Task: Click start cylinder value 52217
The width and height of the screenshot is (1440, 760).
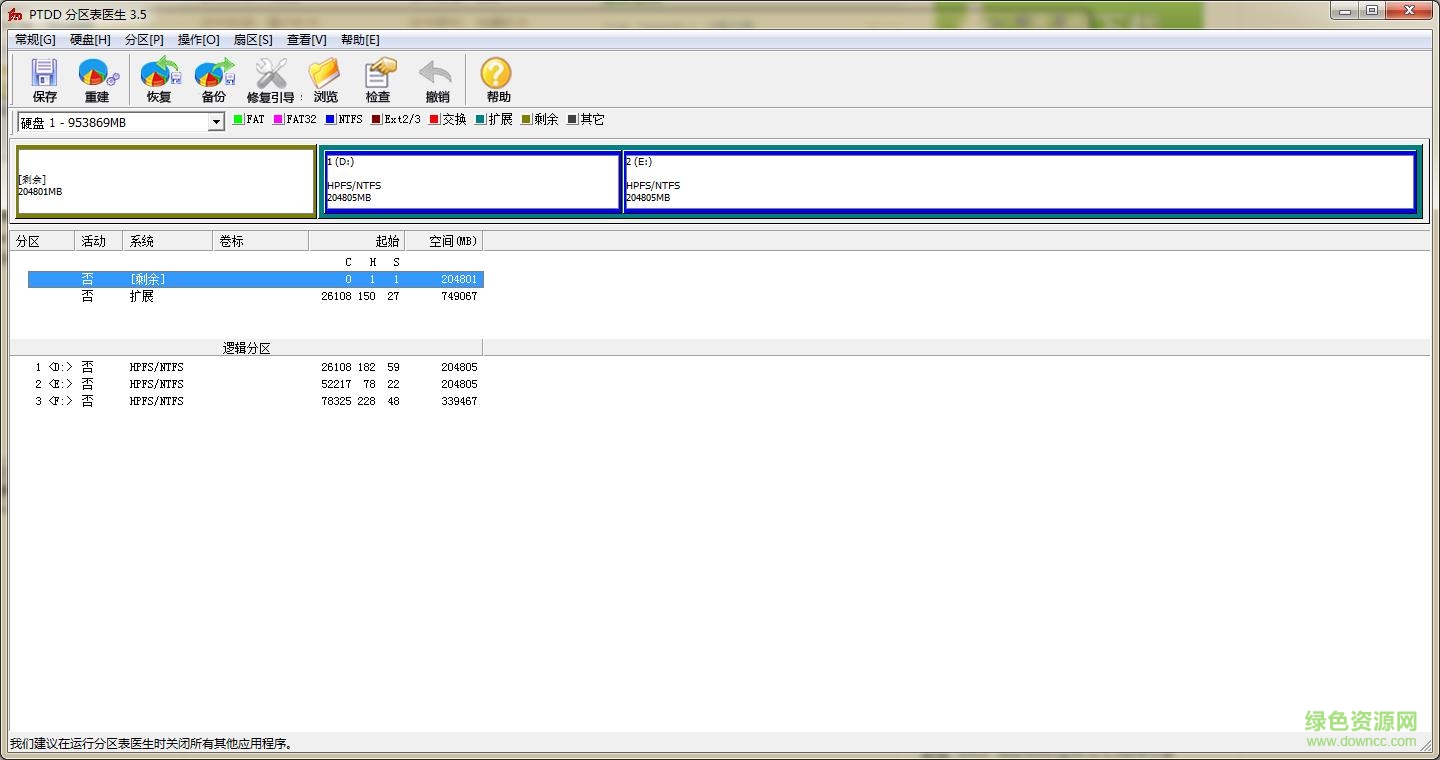Action: (336, 384)
